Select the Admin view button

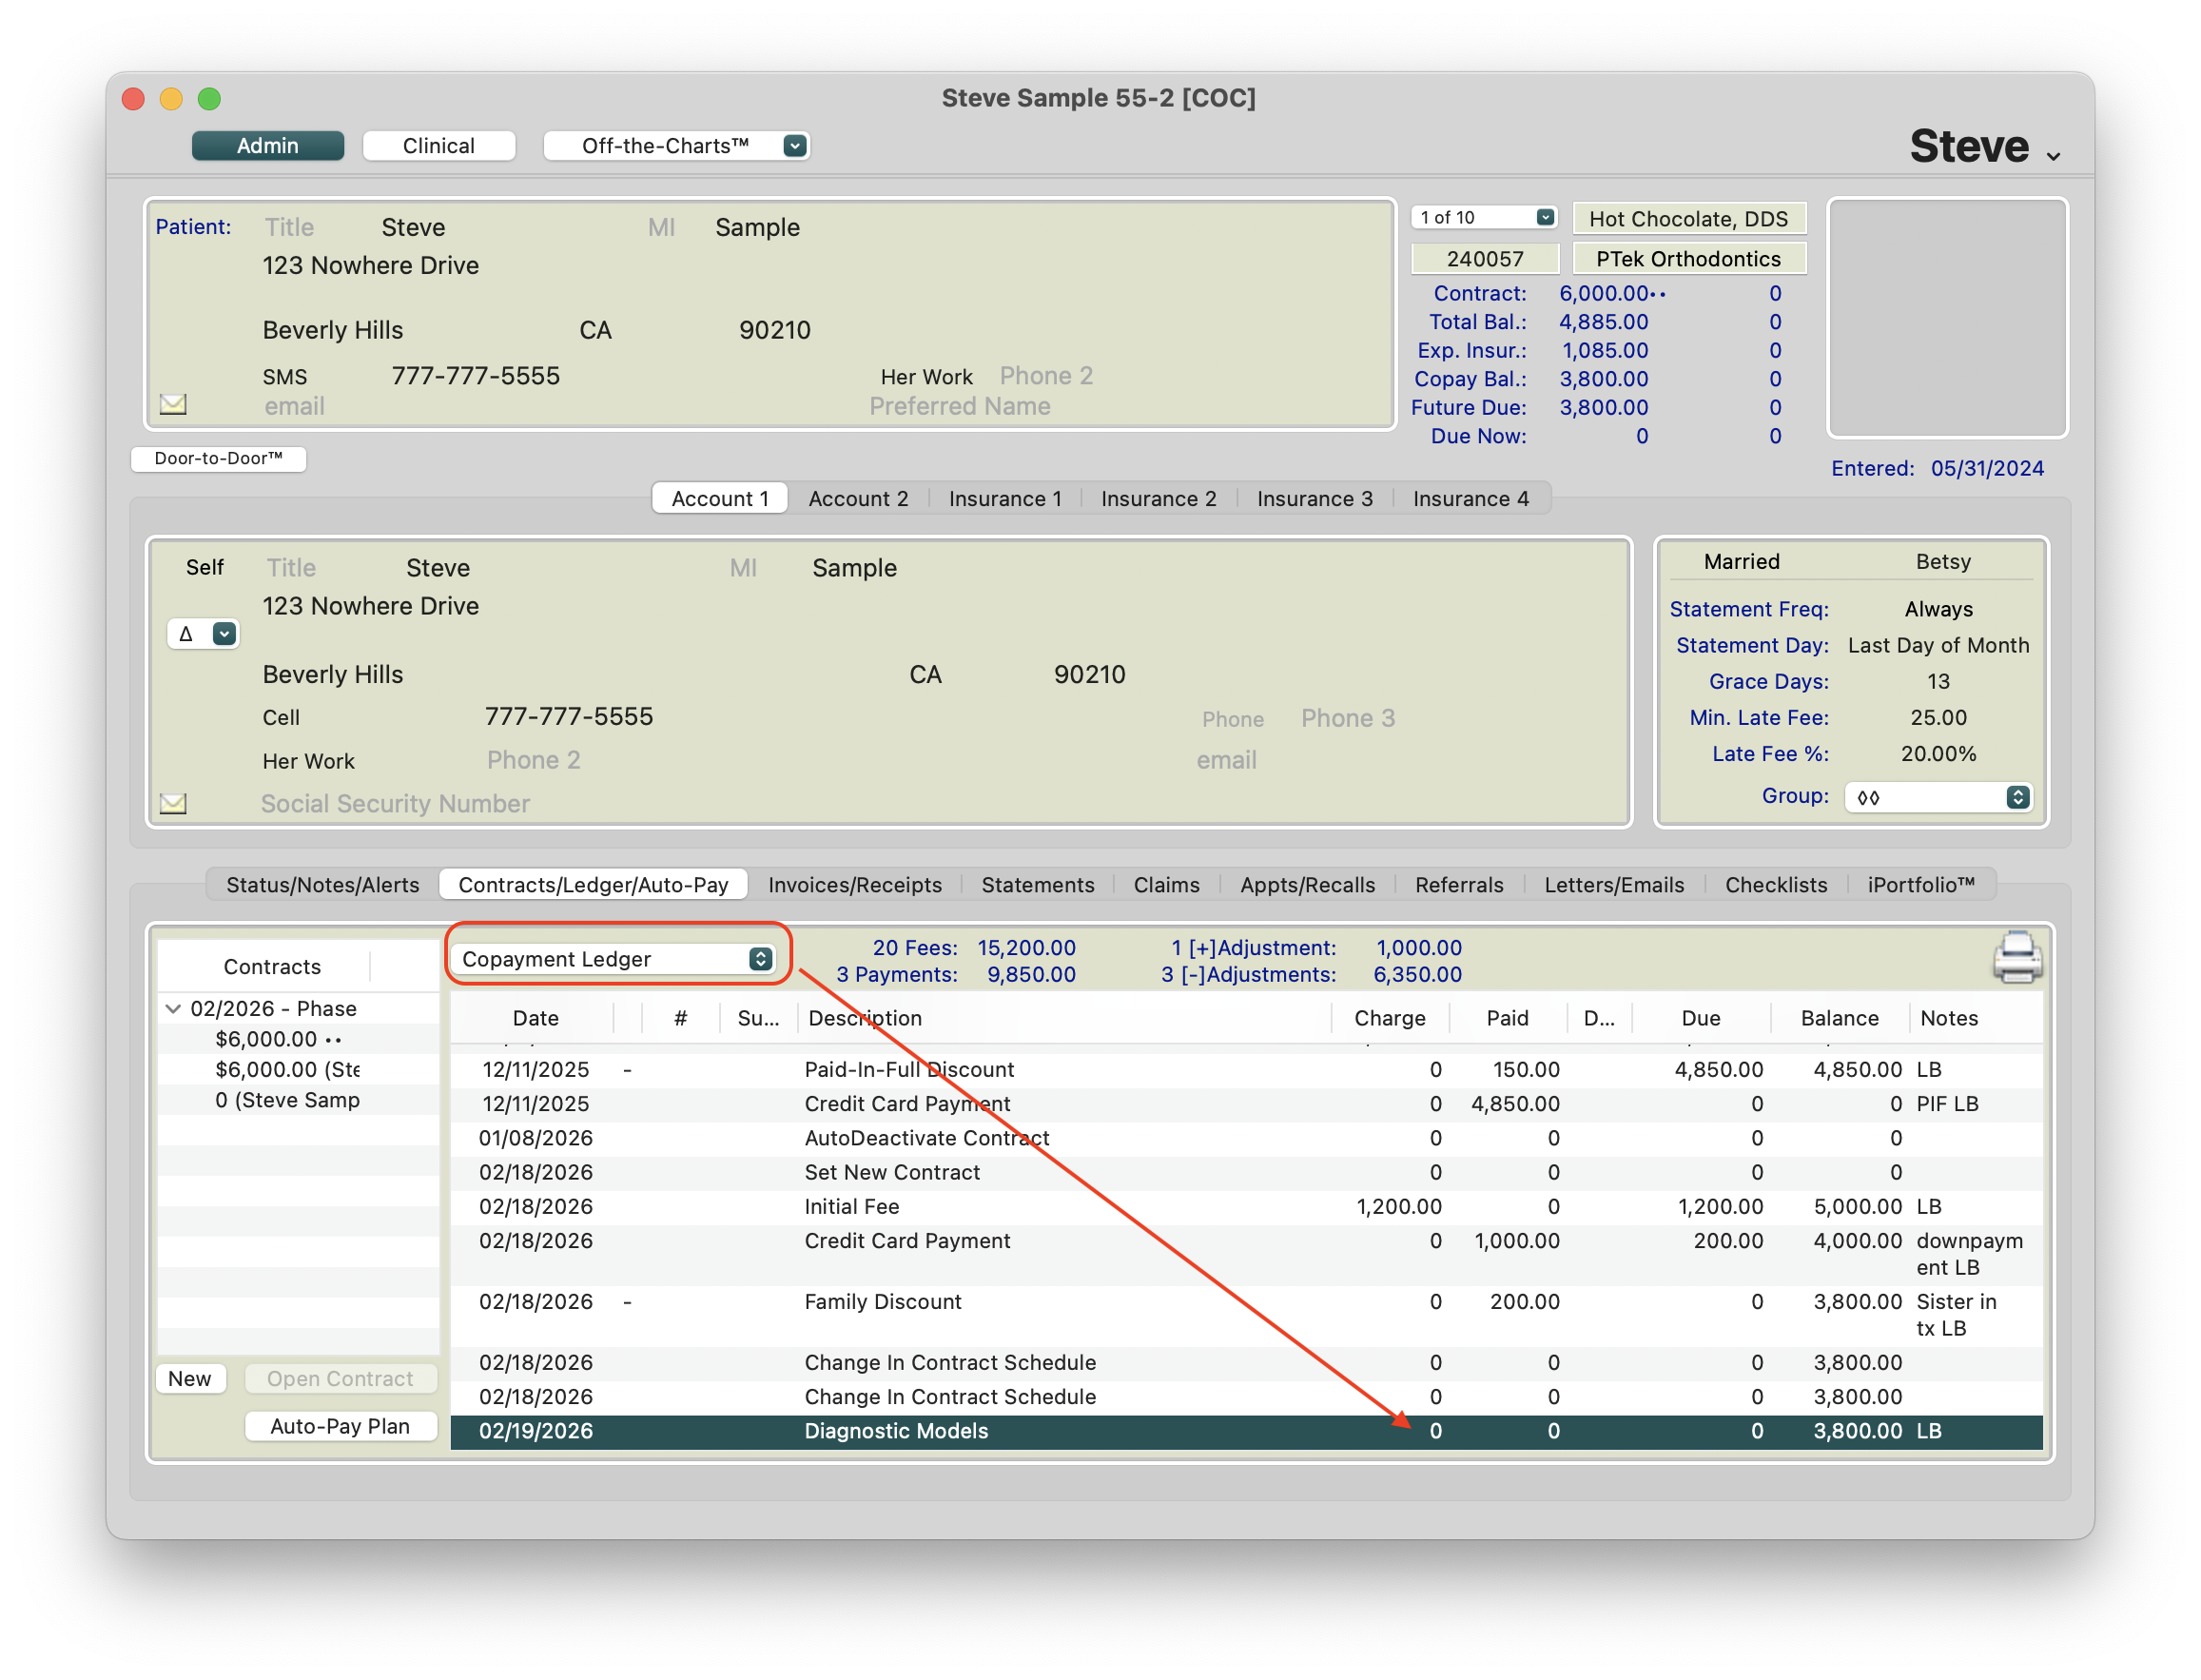coord(267,146)
